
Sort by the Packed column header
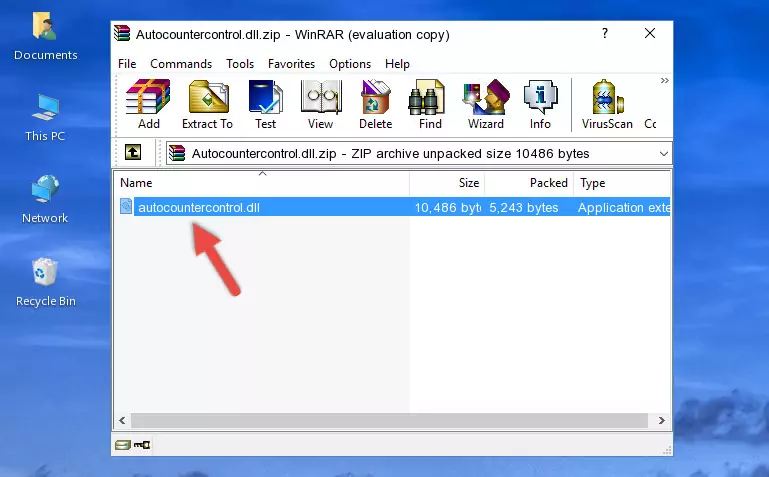pyautogui.click(x=529, y=183)
